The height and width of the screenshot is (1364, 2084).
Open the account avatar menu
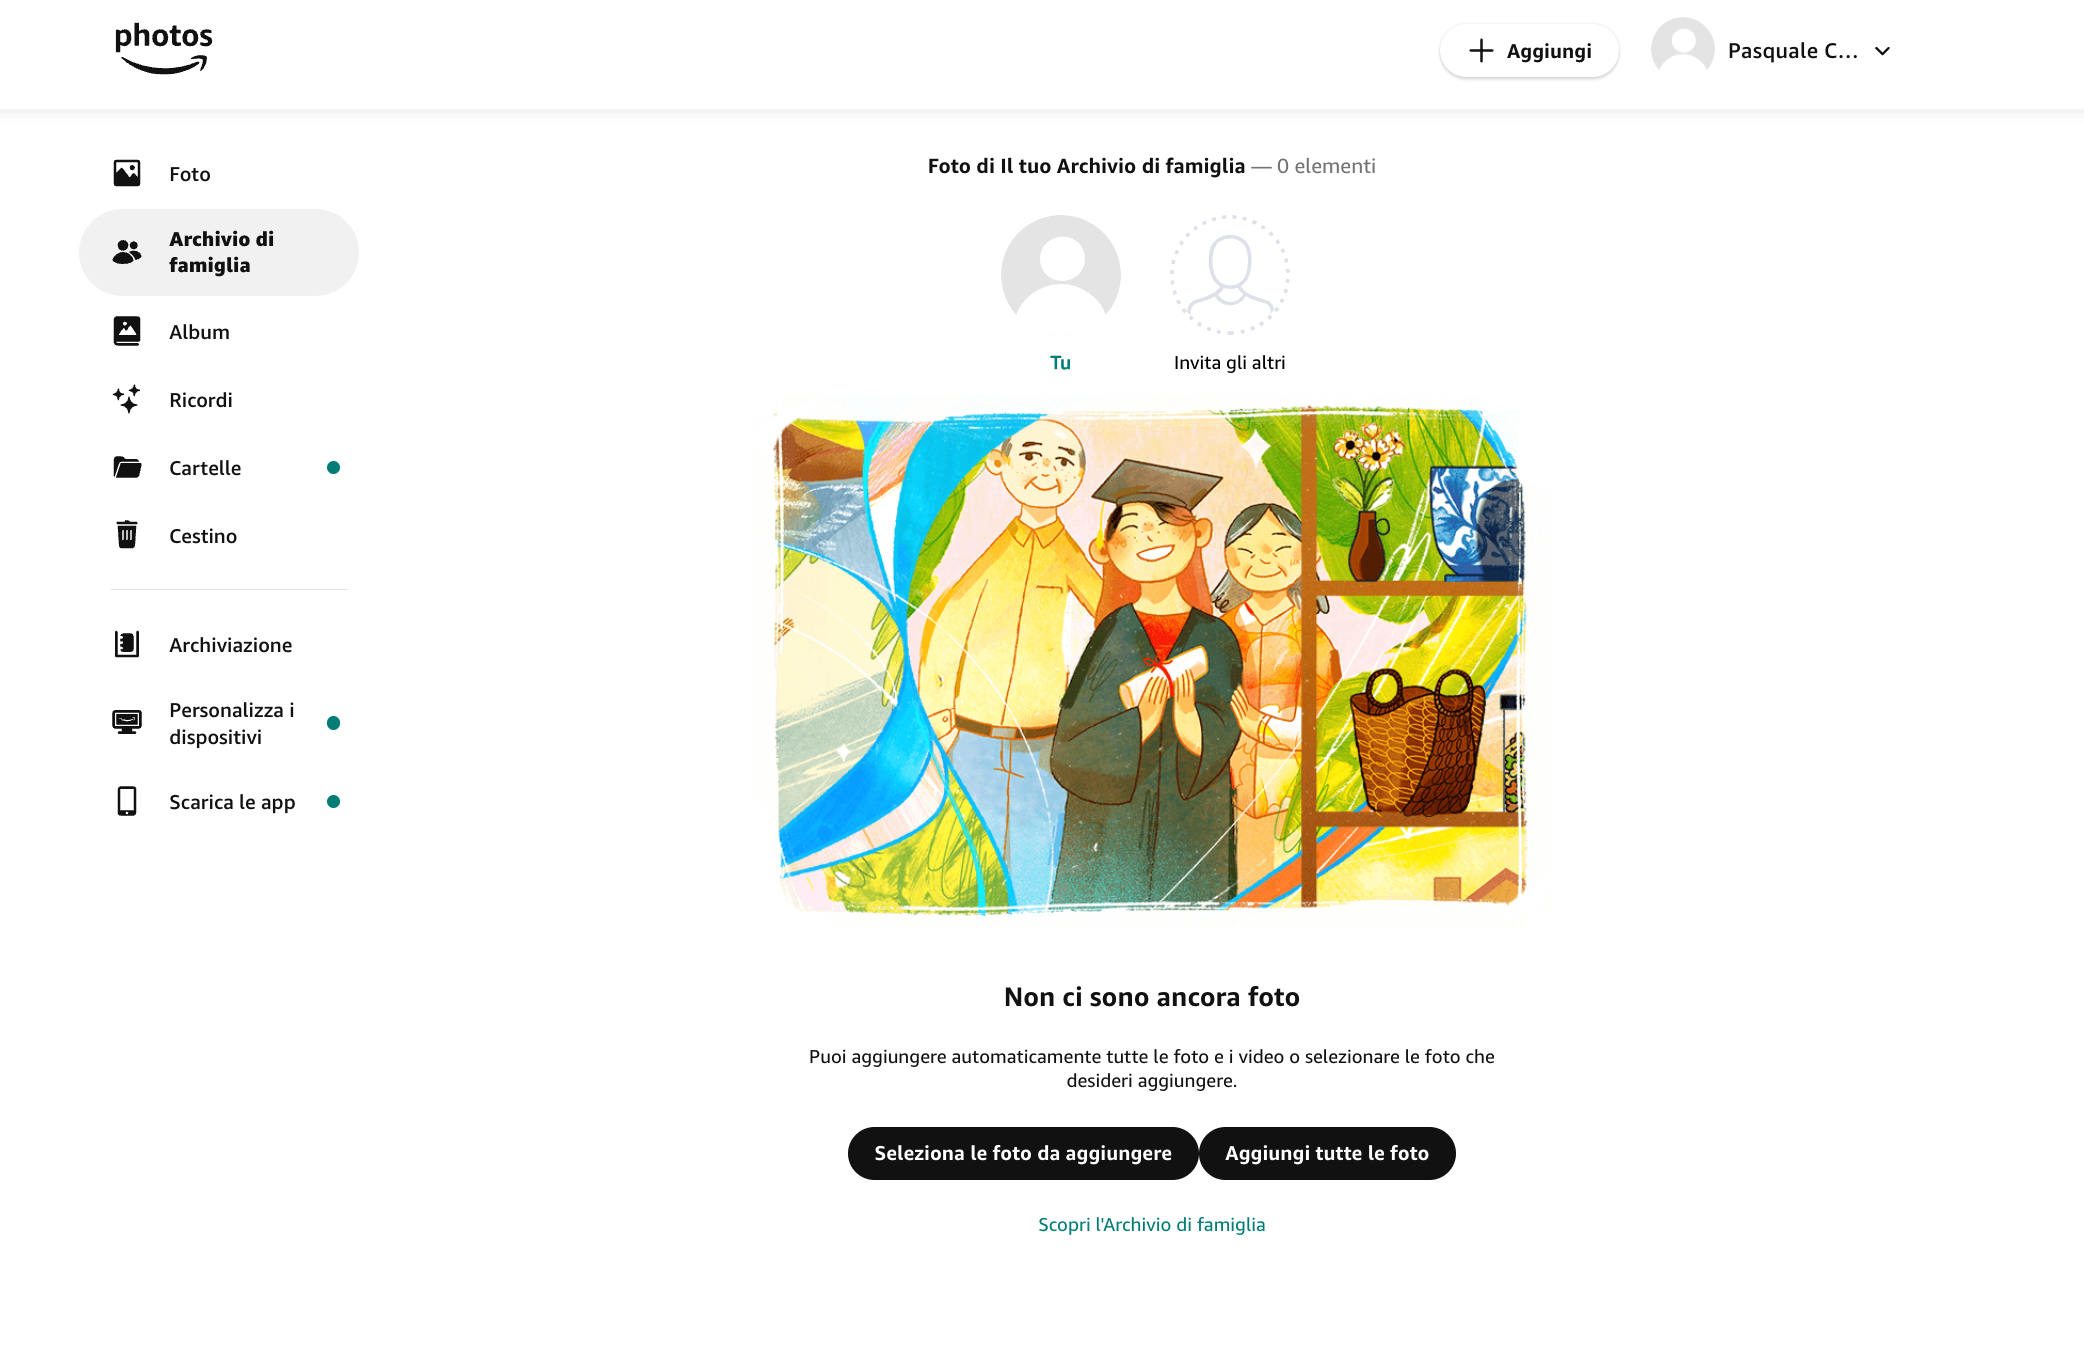pyautogui.click(x=1683, y=50)
